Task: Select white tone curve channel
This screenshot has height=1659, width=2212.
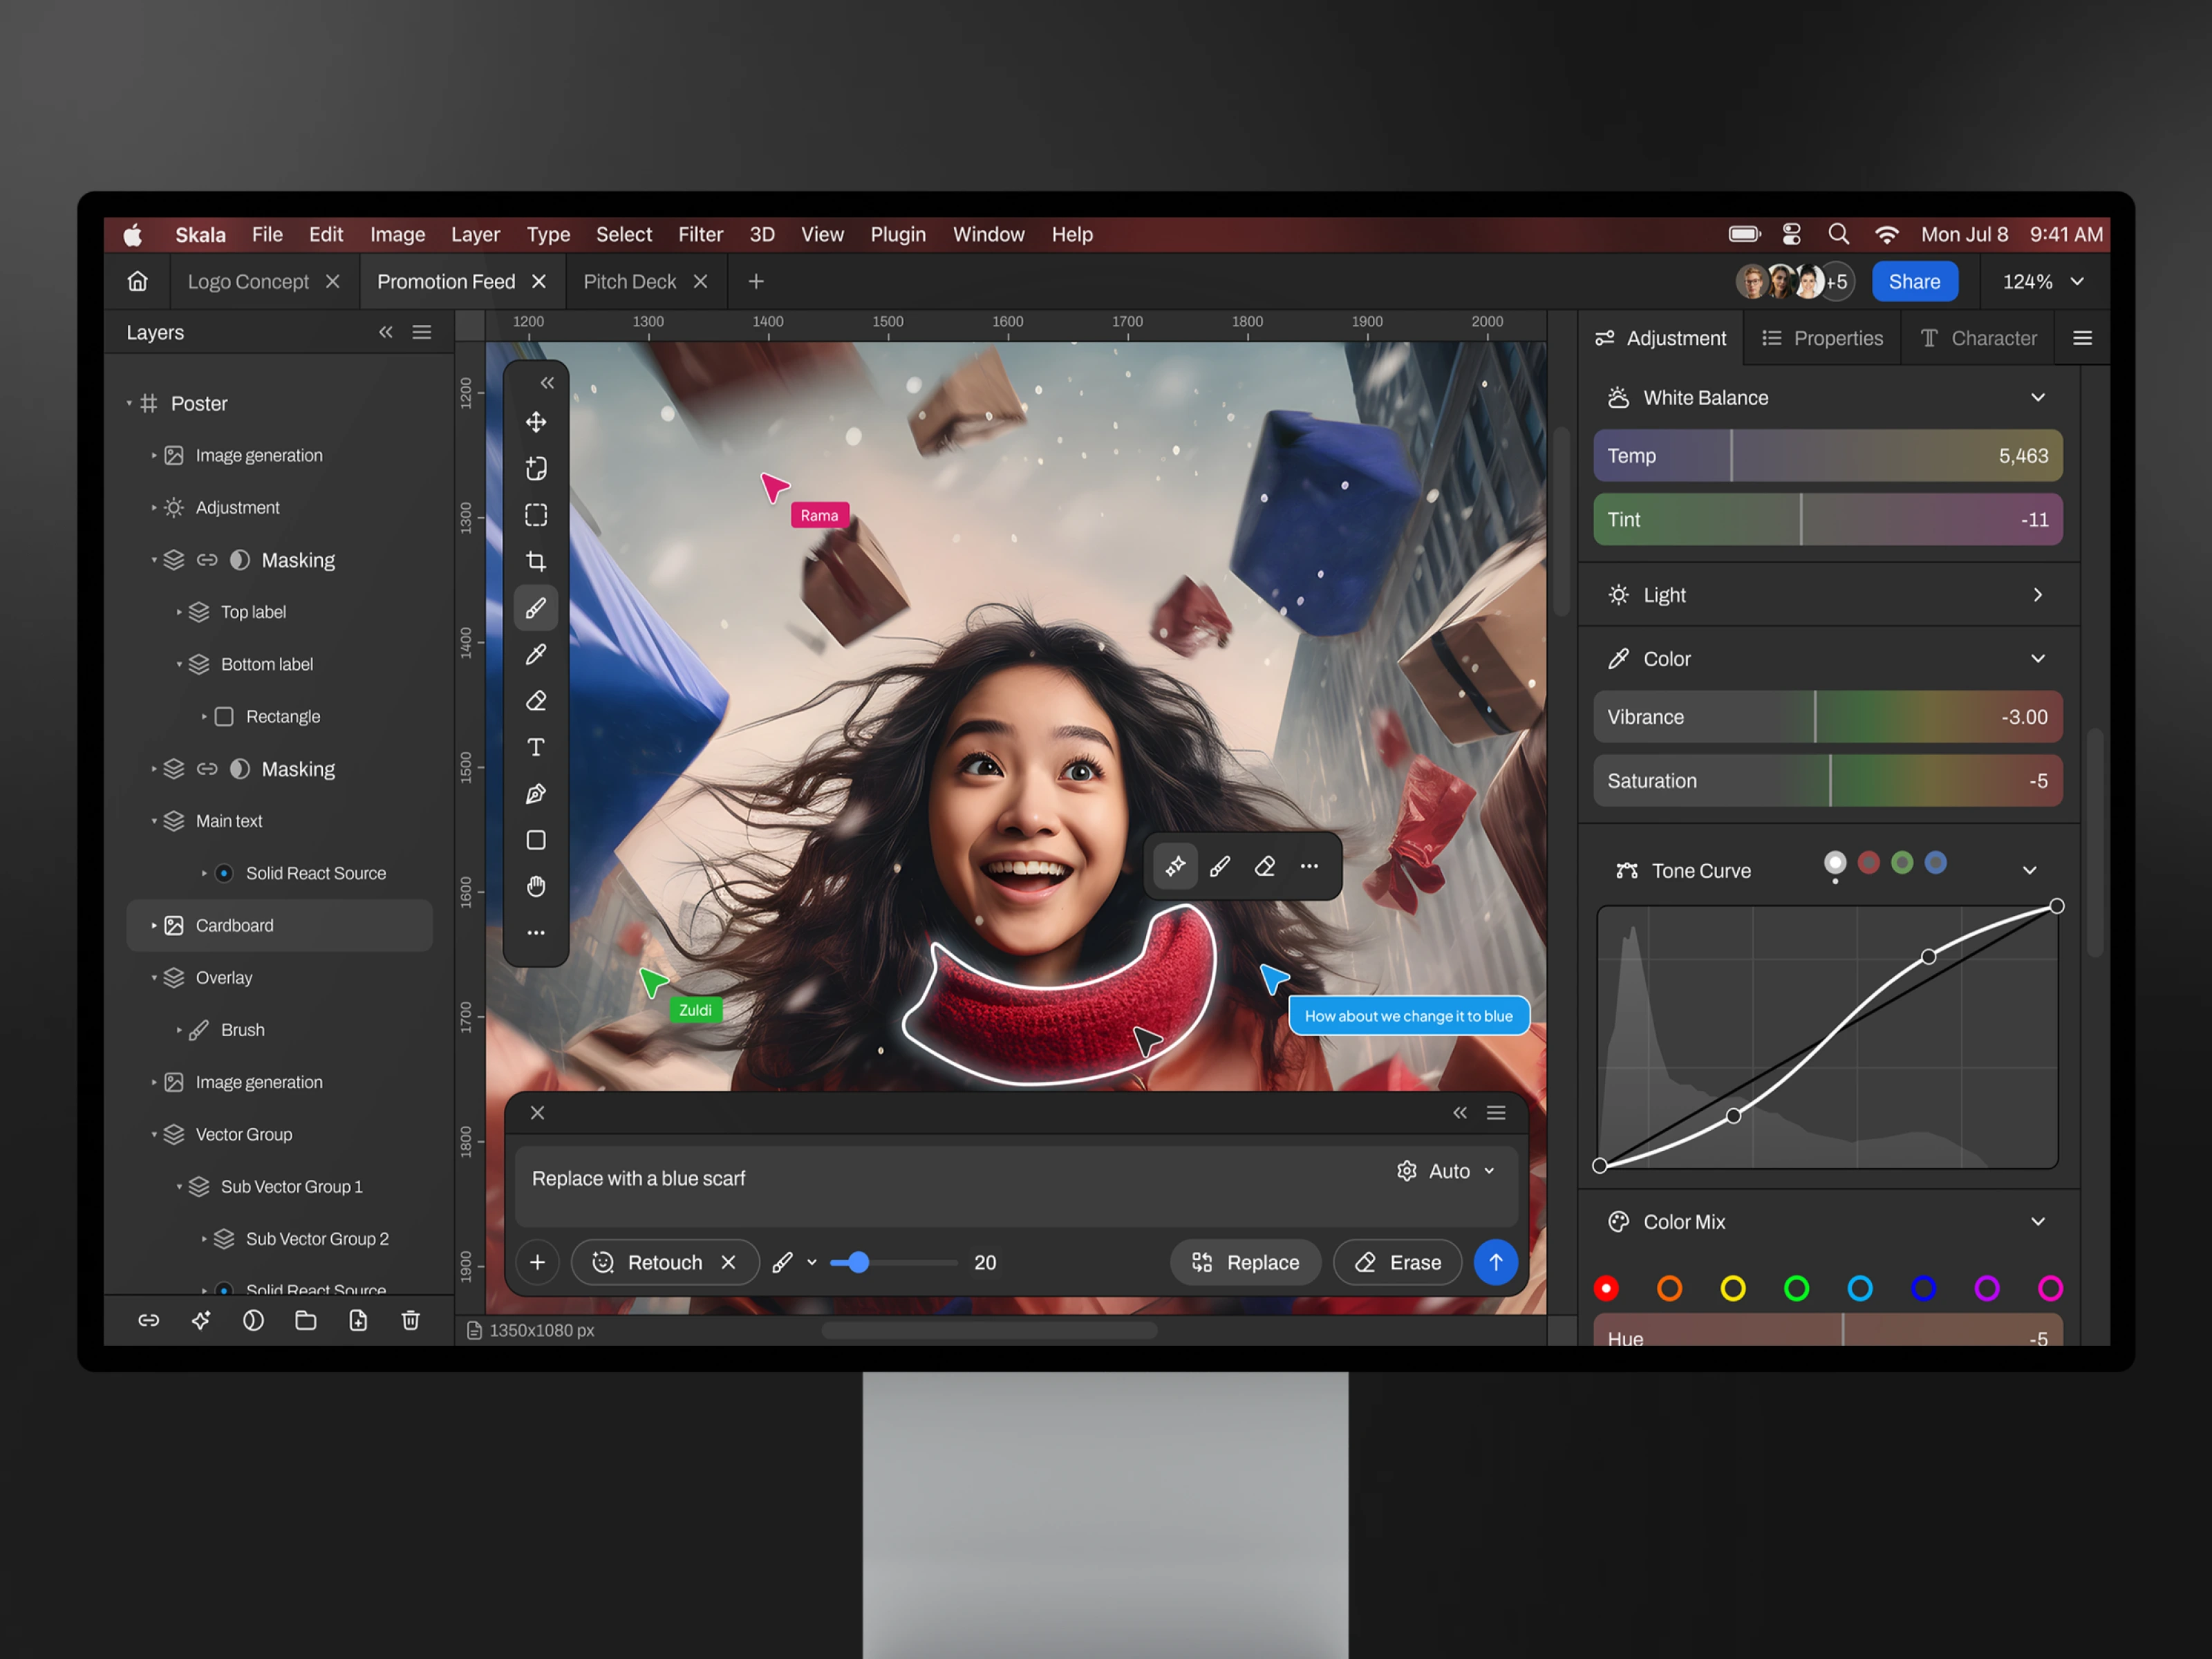Action: click(x=1835, y=863)
